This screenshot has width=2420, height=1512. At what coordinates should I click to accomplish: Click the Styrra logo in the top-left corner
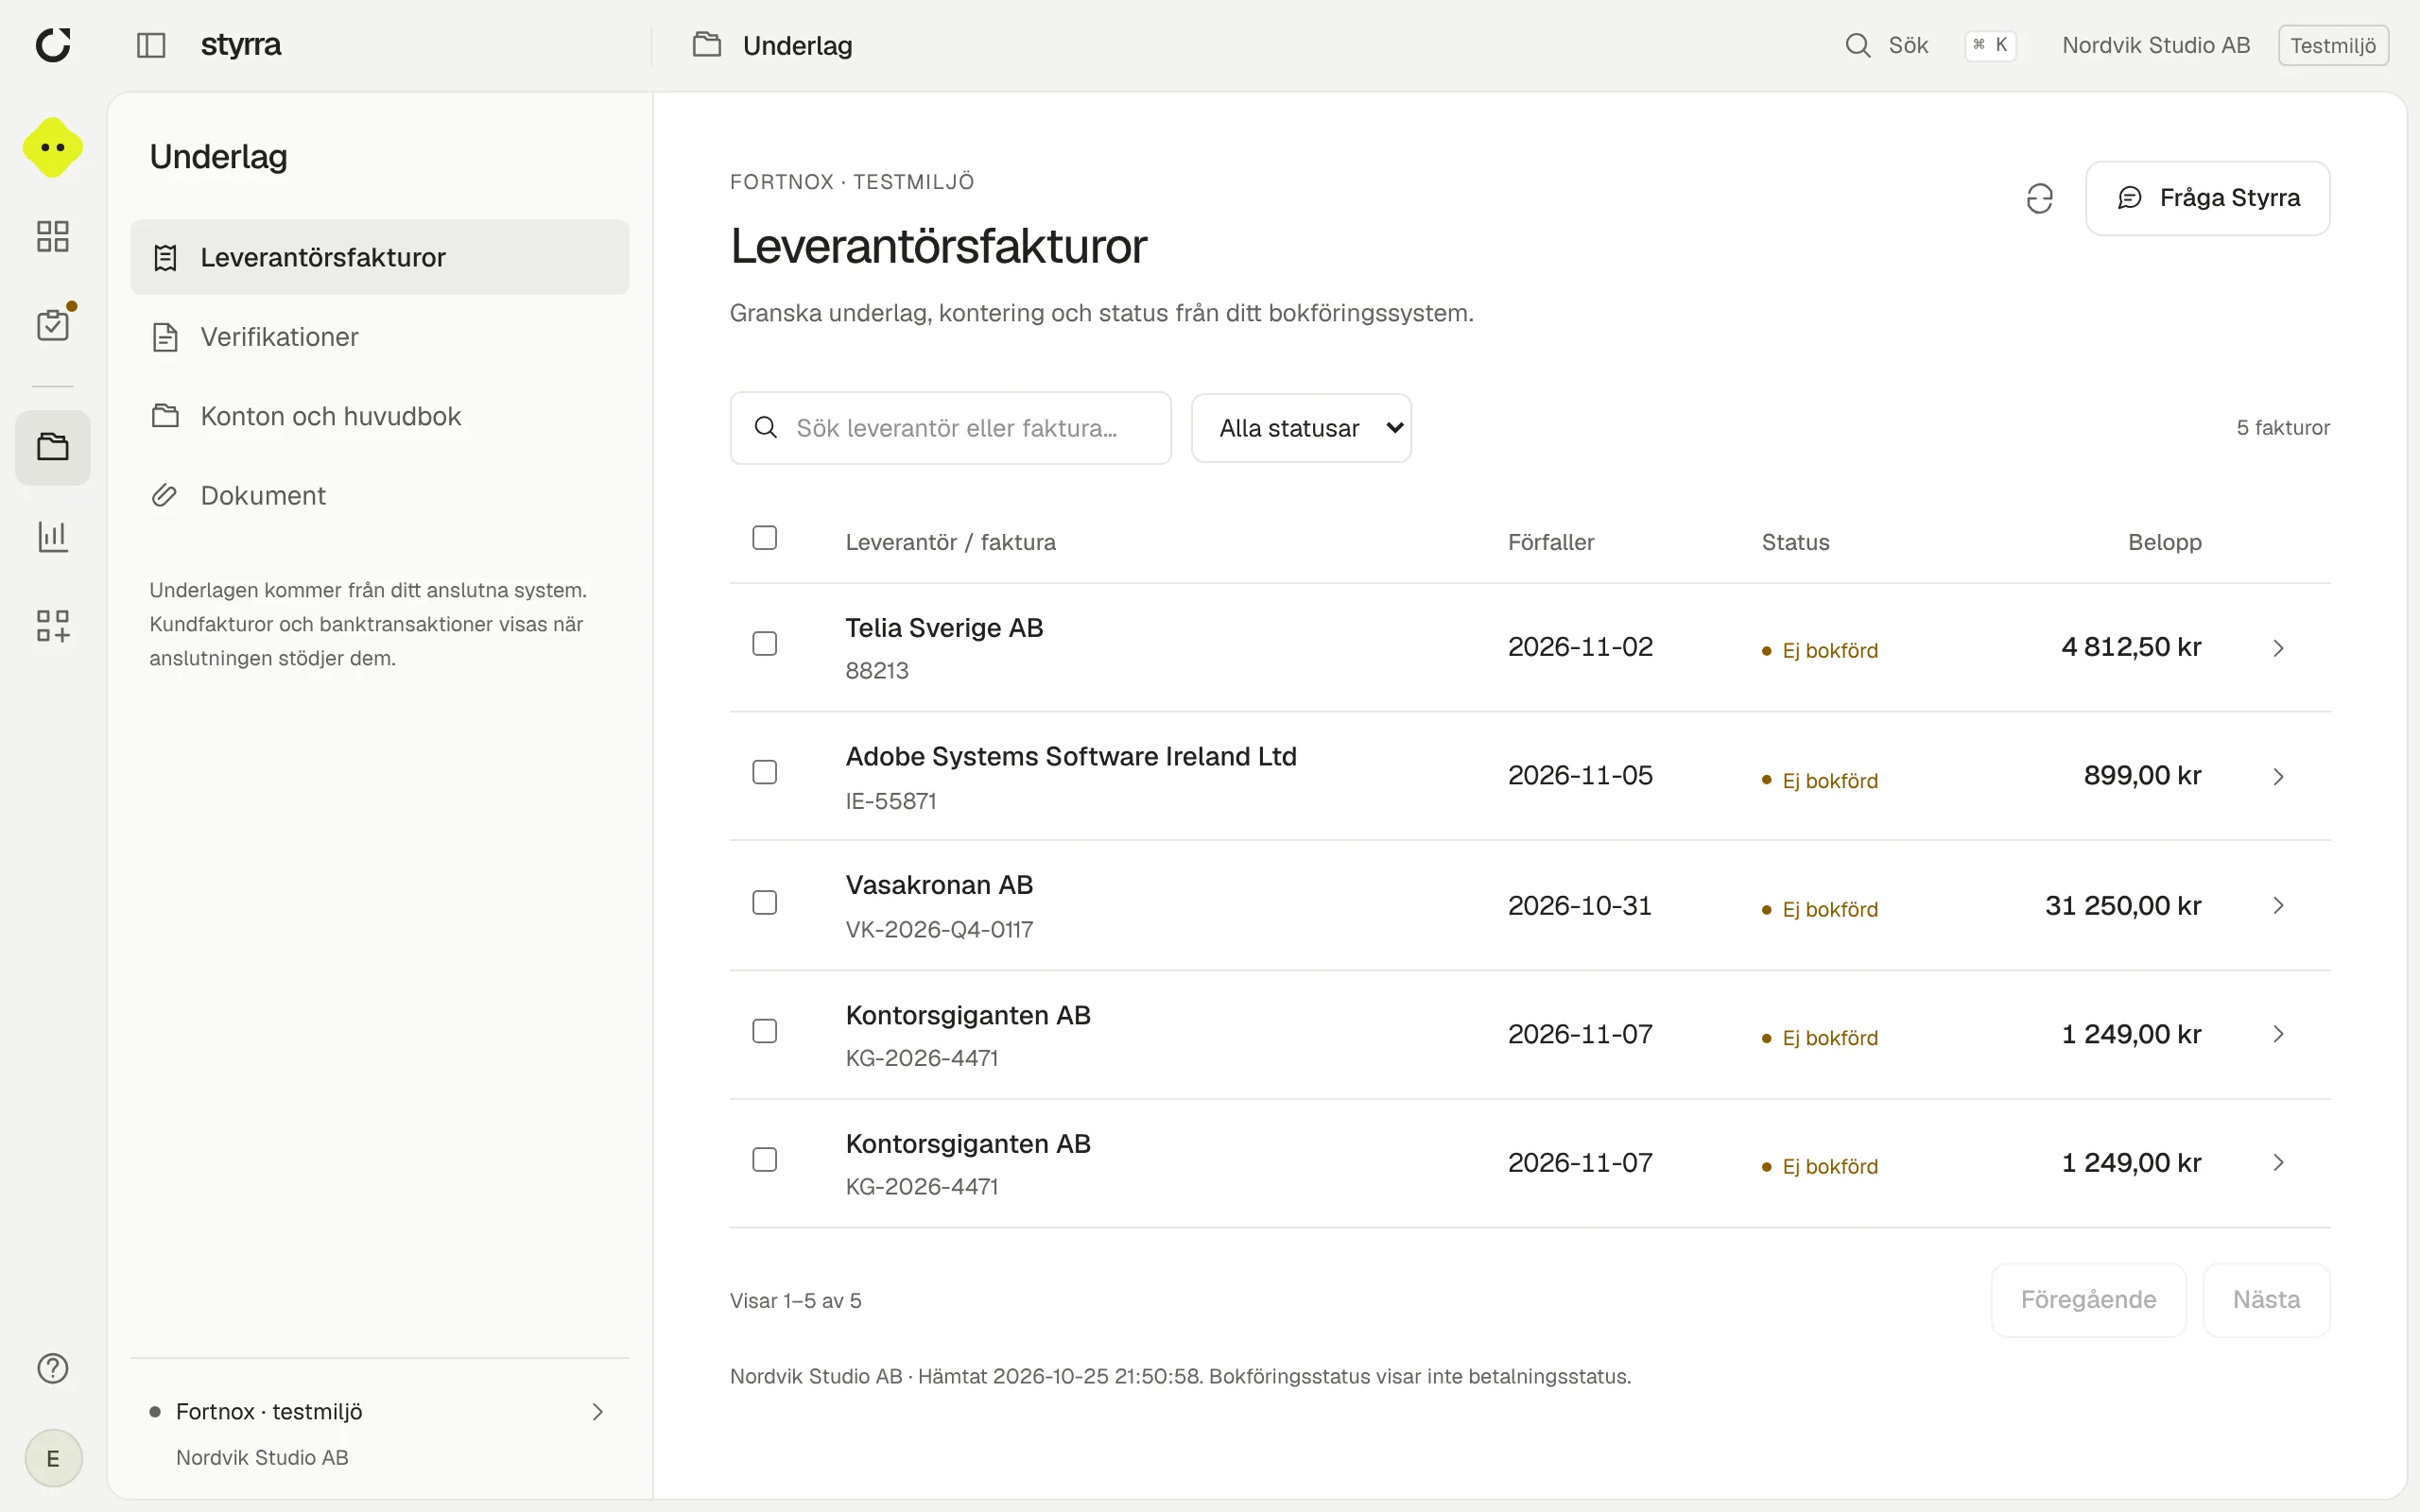pyautogui.click(x=53, y=45)
